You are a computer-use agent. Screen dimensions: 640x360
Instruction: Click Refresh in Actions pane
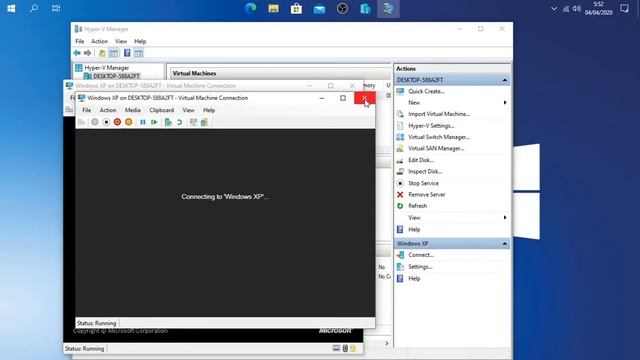[x=418, y=206]
